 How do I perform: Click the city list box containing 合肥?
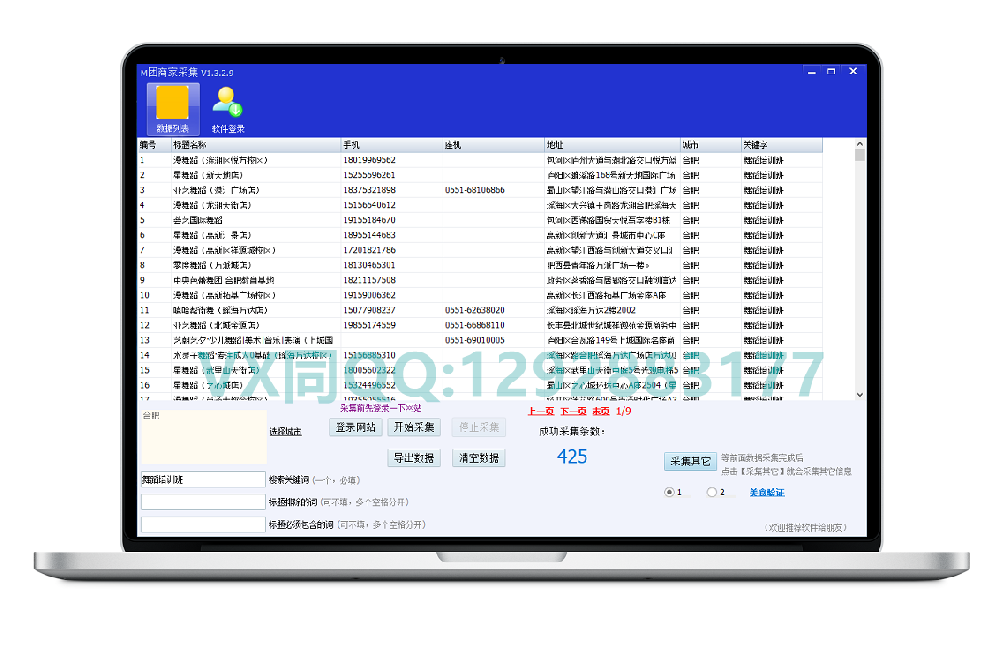click(x=203, y=437)
